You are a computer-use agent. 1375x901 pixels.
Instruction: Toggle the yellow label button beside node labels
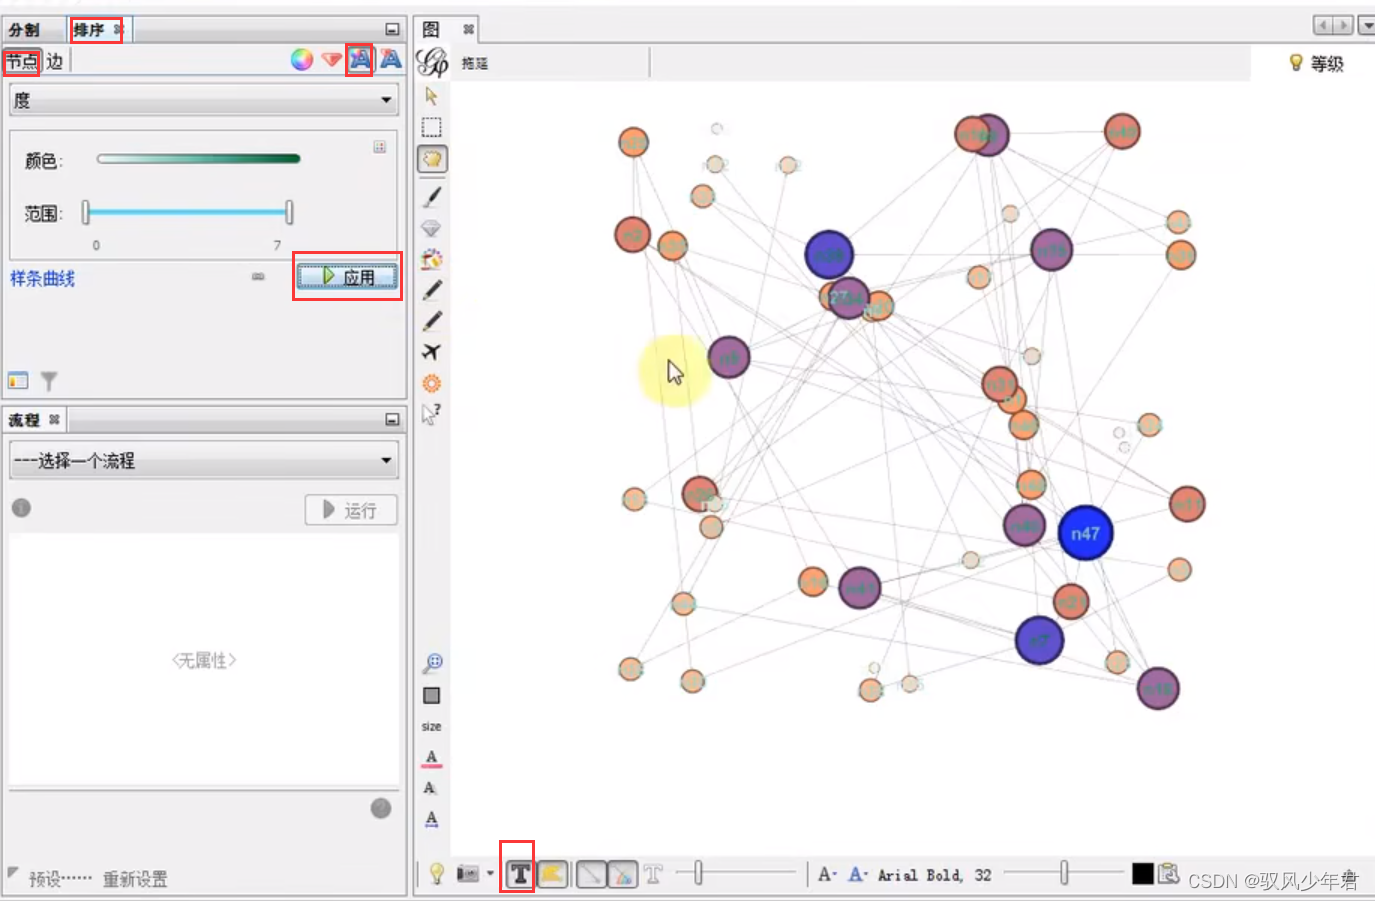(552, 875)
